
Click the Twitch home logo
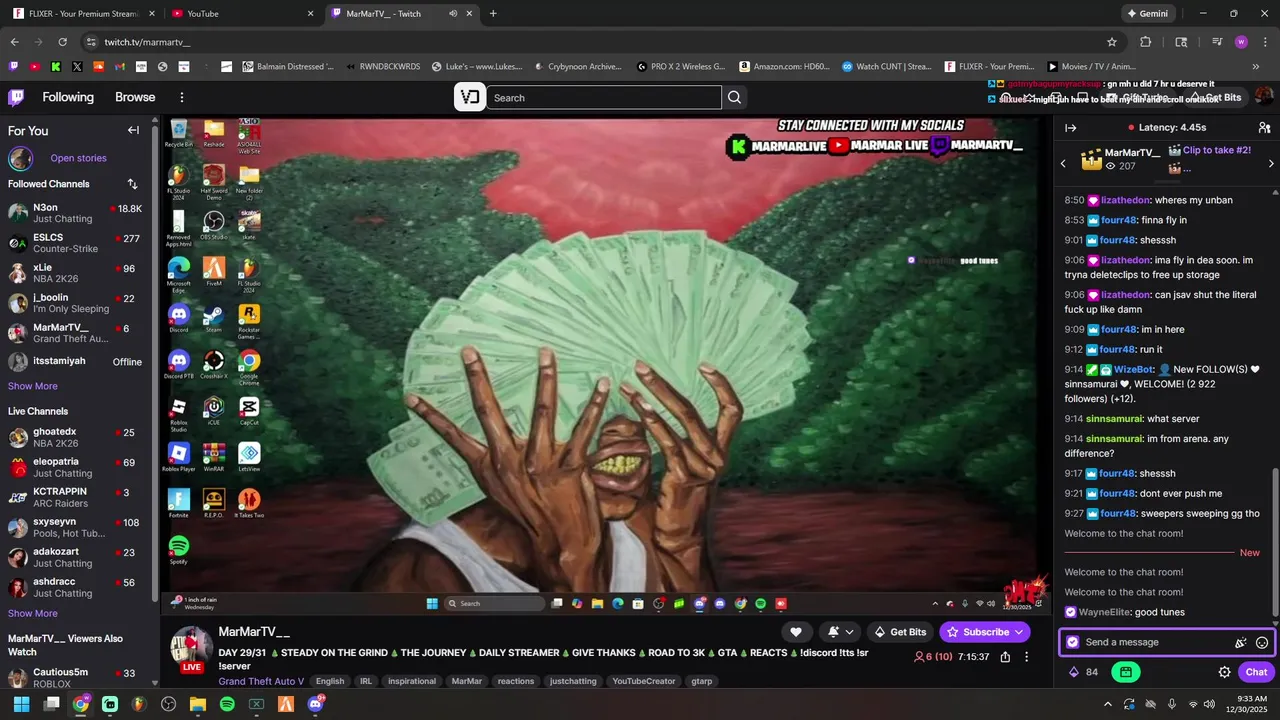tap(16, 97)
